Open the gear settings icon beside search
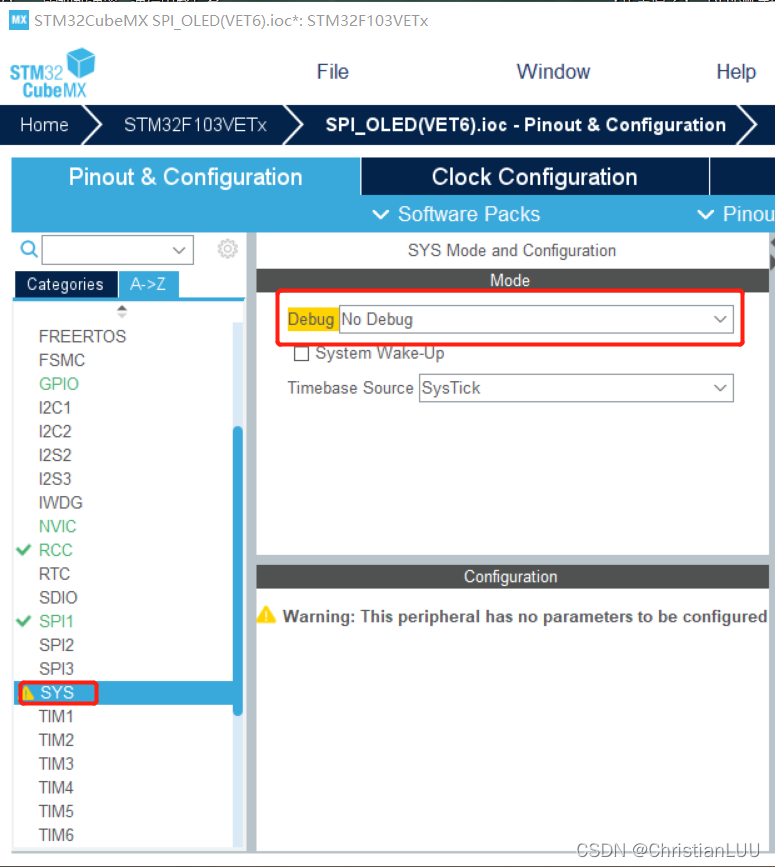 [227, 249]
